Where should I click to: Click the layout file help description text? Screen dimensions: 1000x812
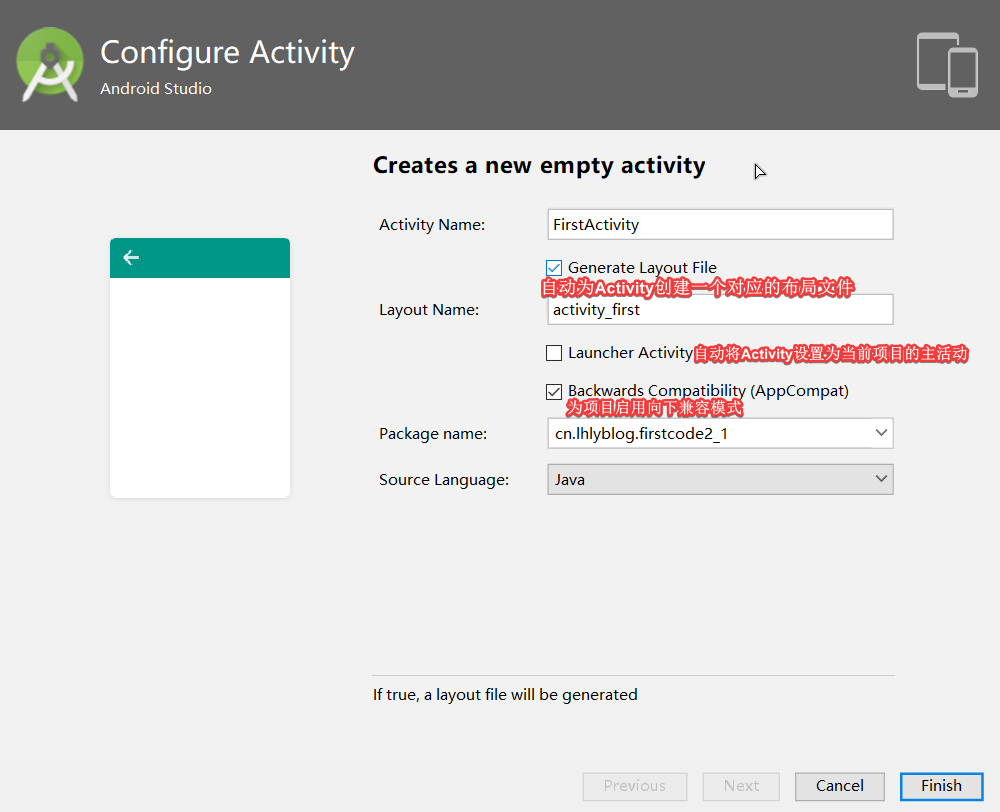(x=505, y=694)
